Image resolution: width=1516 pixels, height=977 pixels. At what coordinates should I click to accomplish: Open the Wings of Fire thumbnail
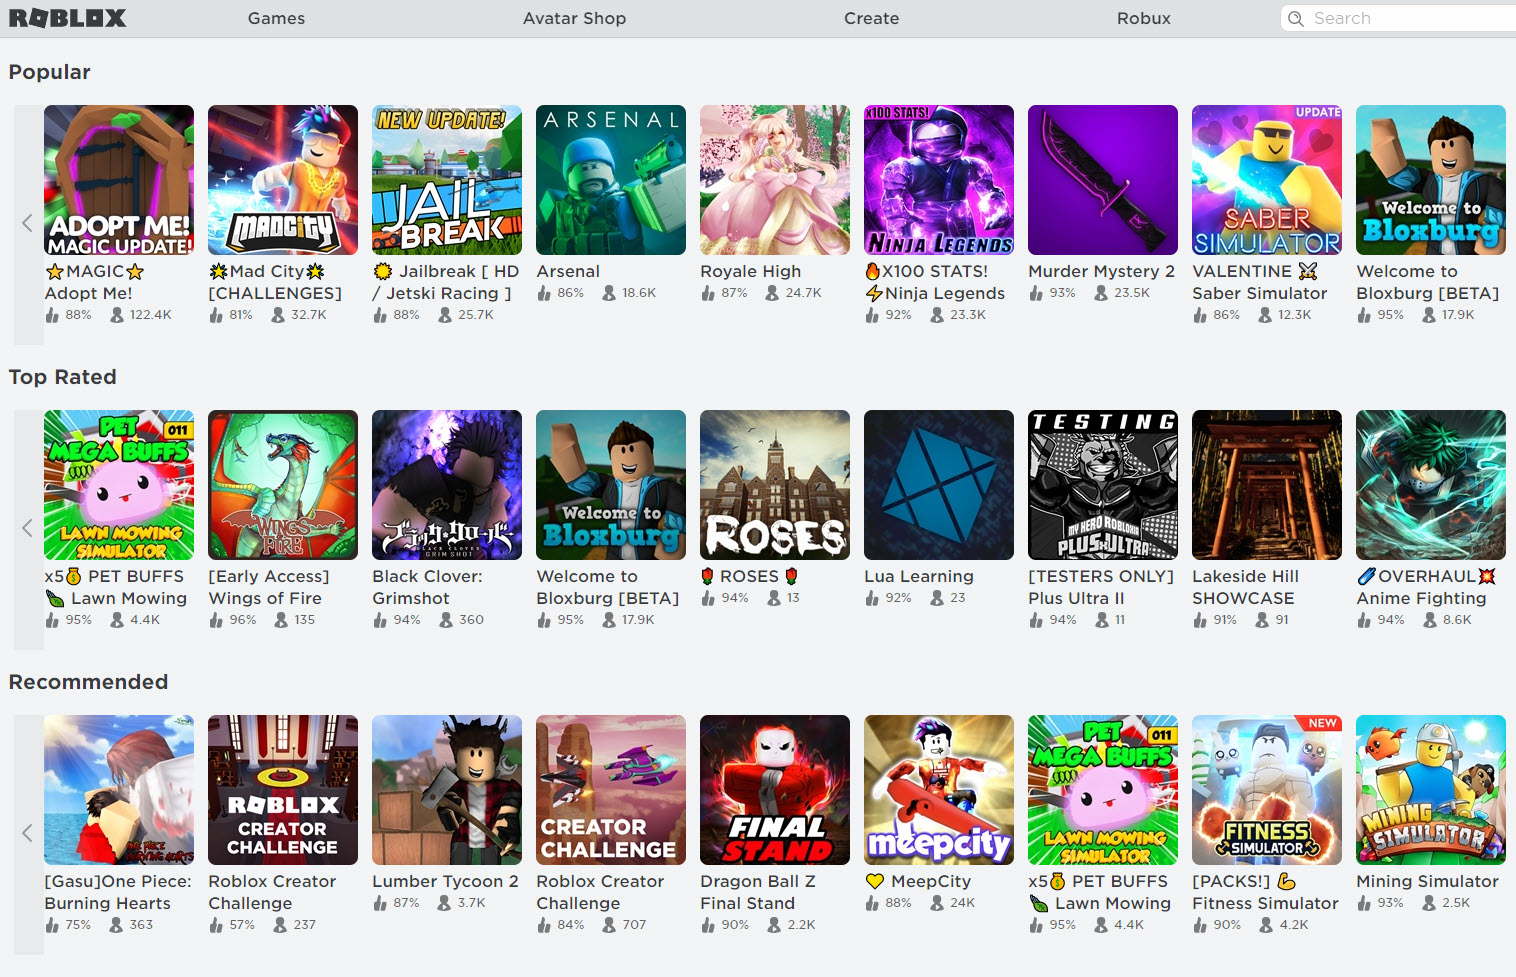pos(283,485)
